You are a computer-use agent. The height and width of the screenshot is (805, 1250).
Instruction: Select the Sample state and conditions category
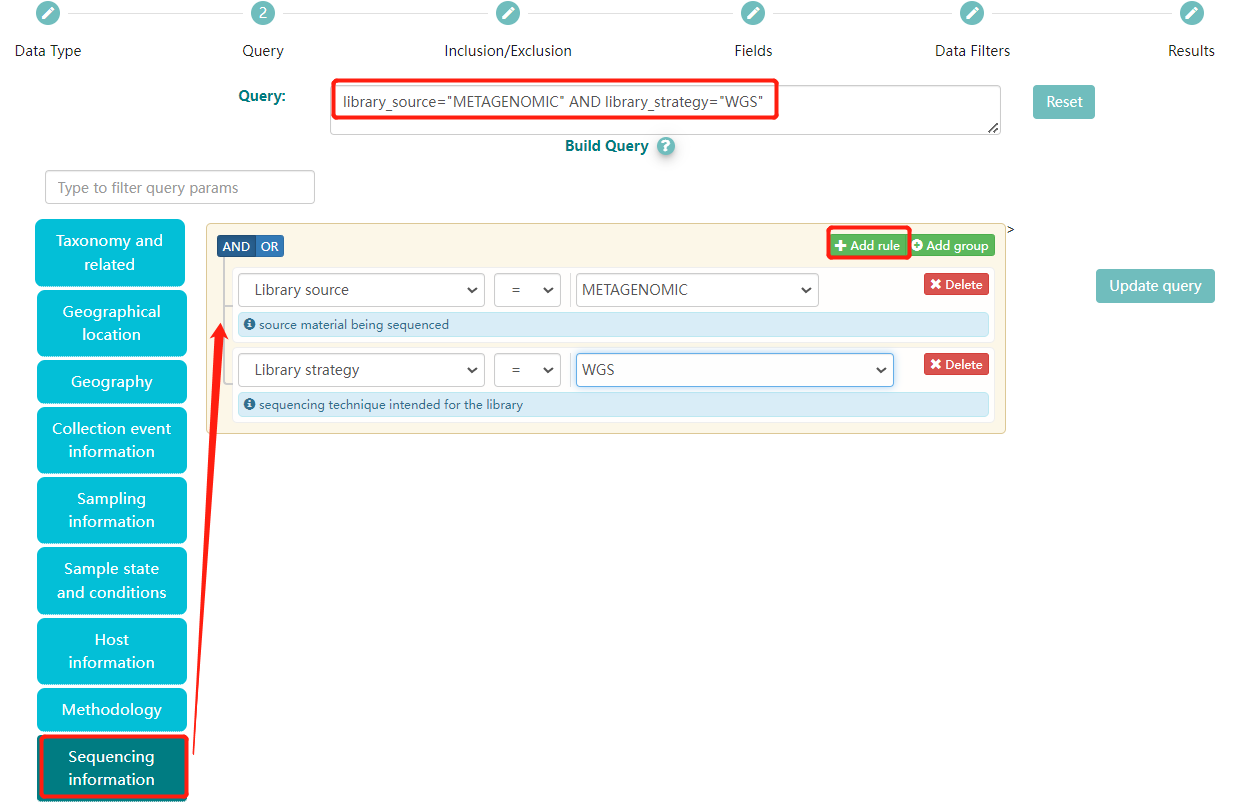pyautogui.click(x=112, y=581)
